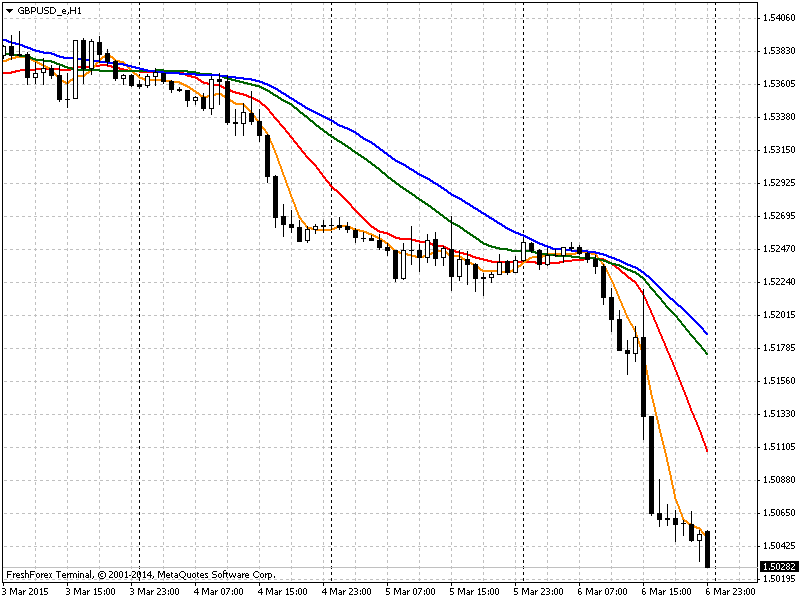This screenshot has width=800, height=600.
Task: Click the 1.51105 price axis label
Action: [x=779, y=447]
